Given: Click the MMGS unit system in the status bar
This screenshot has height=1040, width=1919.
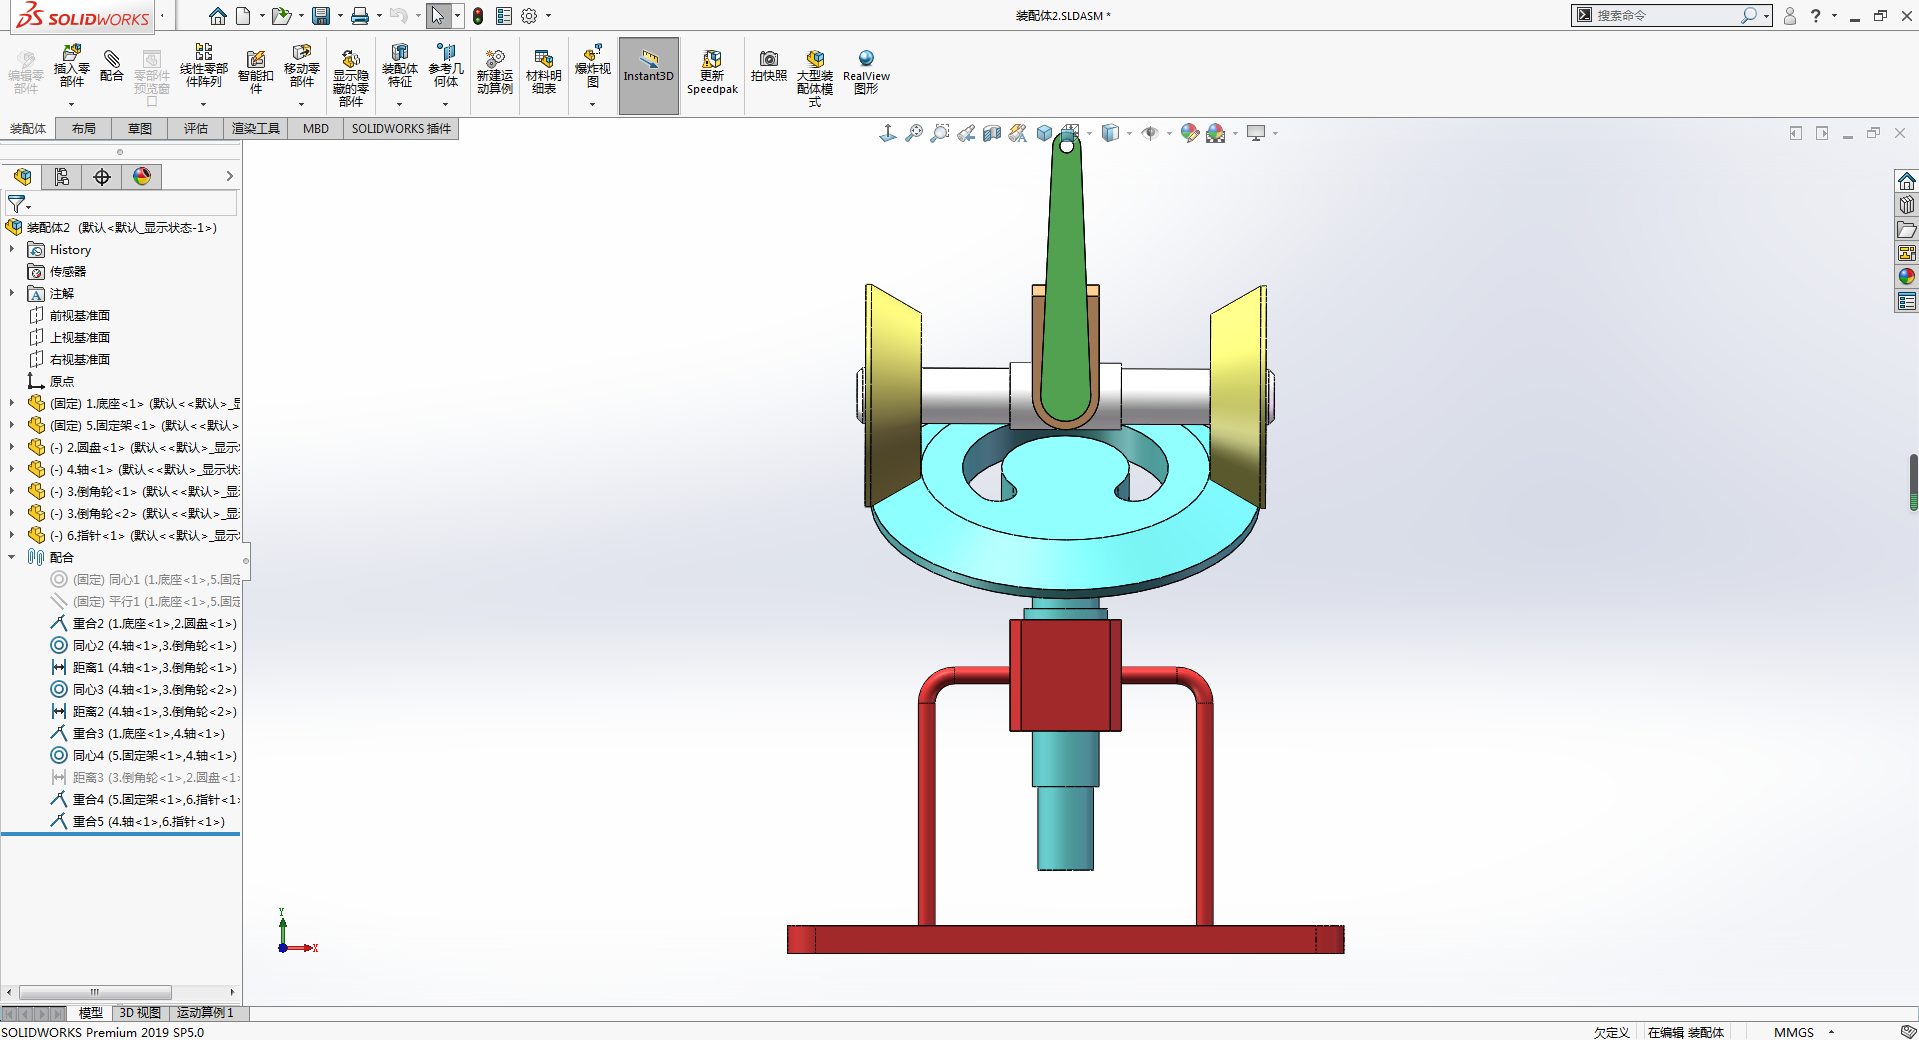Looking at the screenshot, I should [x=1793, y=1032].
